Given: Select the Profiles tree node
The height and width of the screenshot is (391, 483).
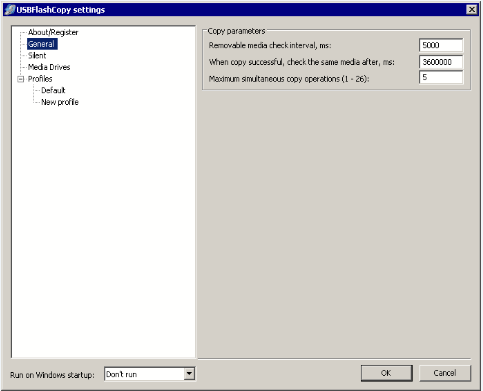Looking at the screenshot, I should 40,79.
